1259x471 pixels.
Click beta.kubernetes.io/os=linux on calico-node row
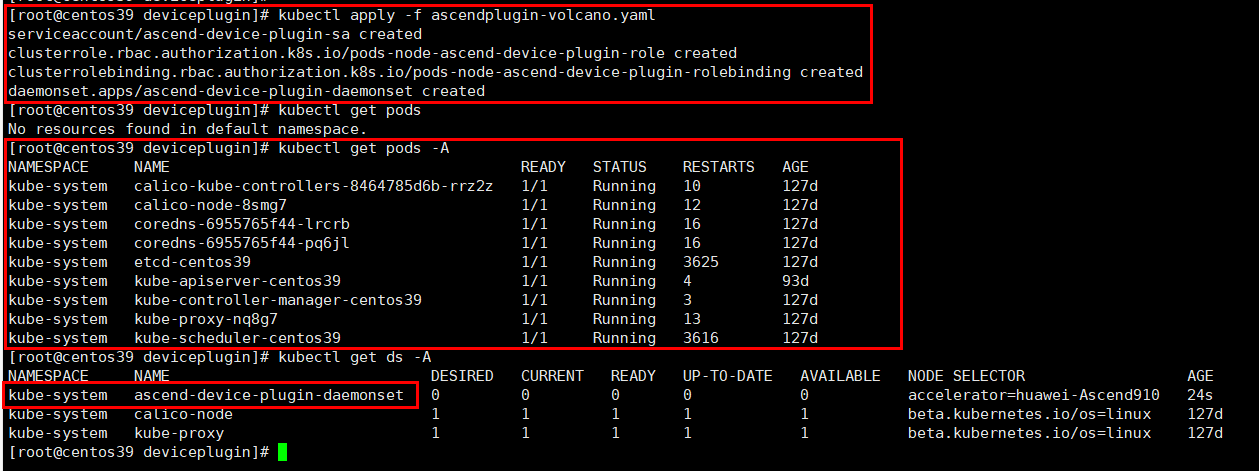point(1029,414)
